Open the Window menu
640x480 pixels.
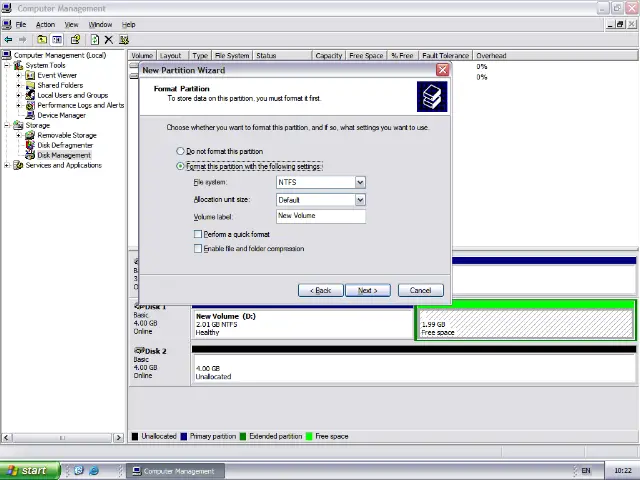(100, 24)
